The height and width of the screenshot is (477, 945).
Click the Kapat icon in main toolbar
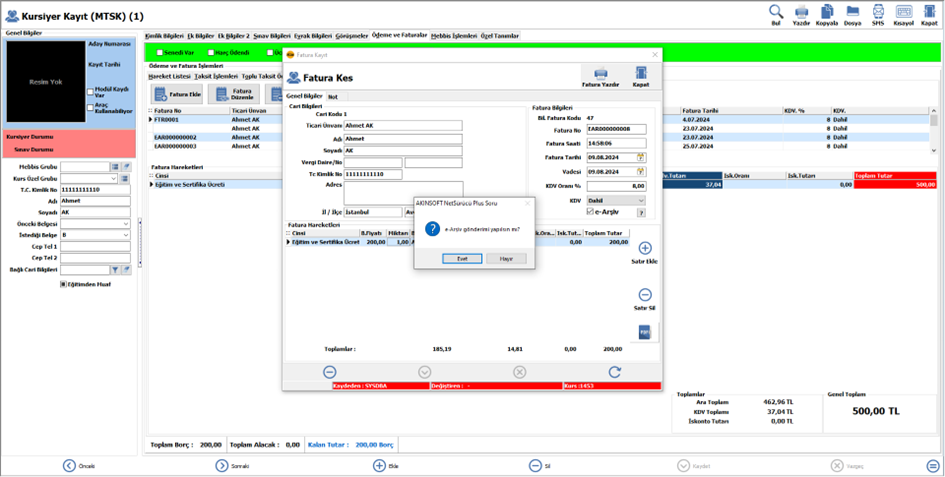[x=929, y=12]
